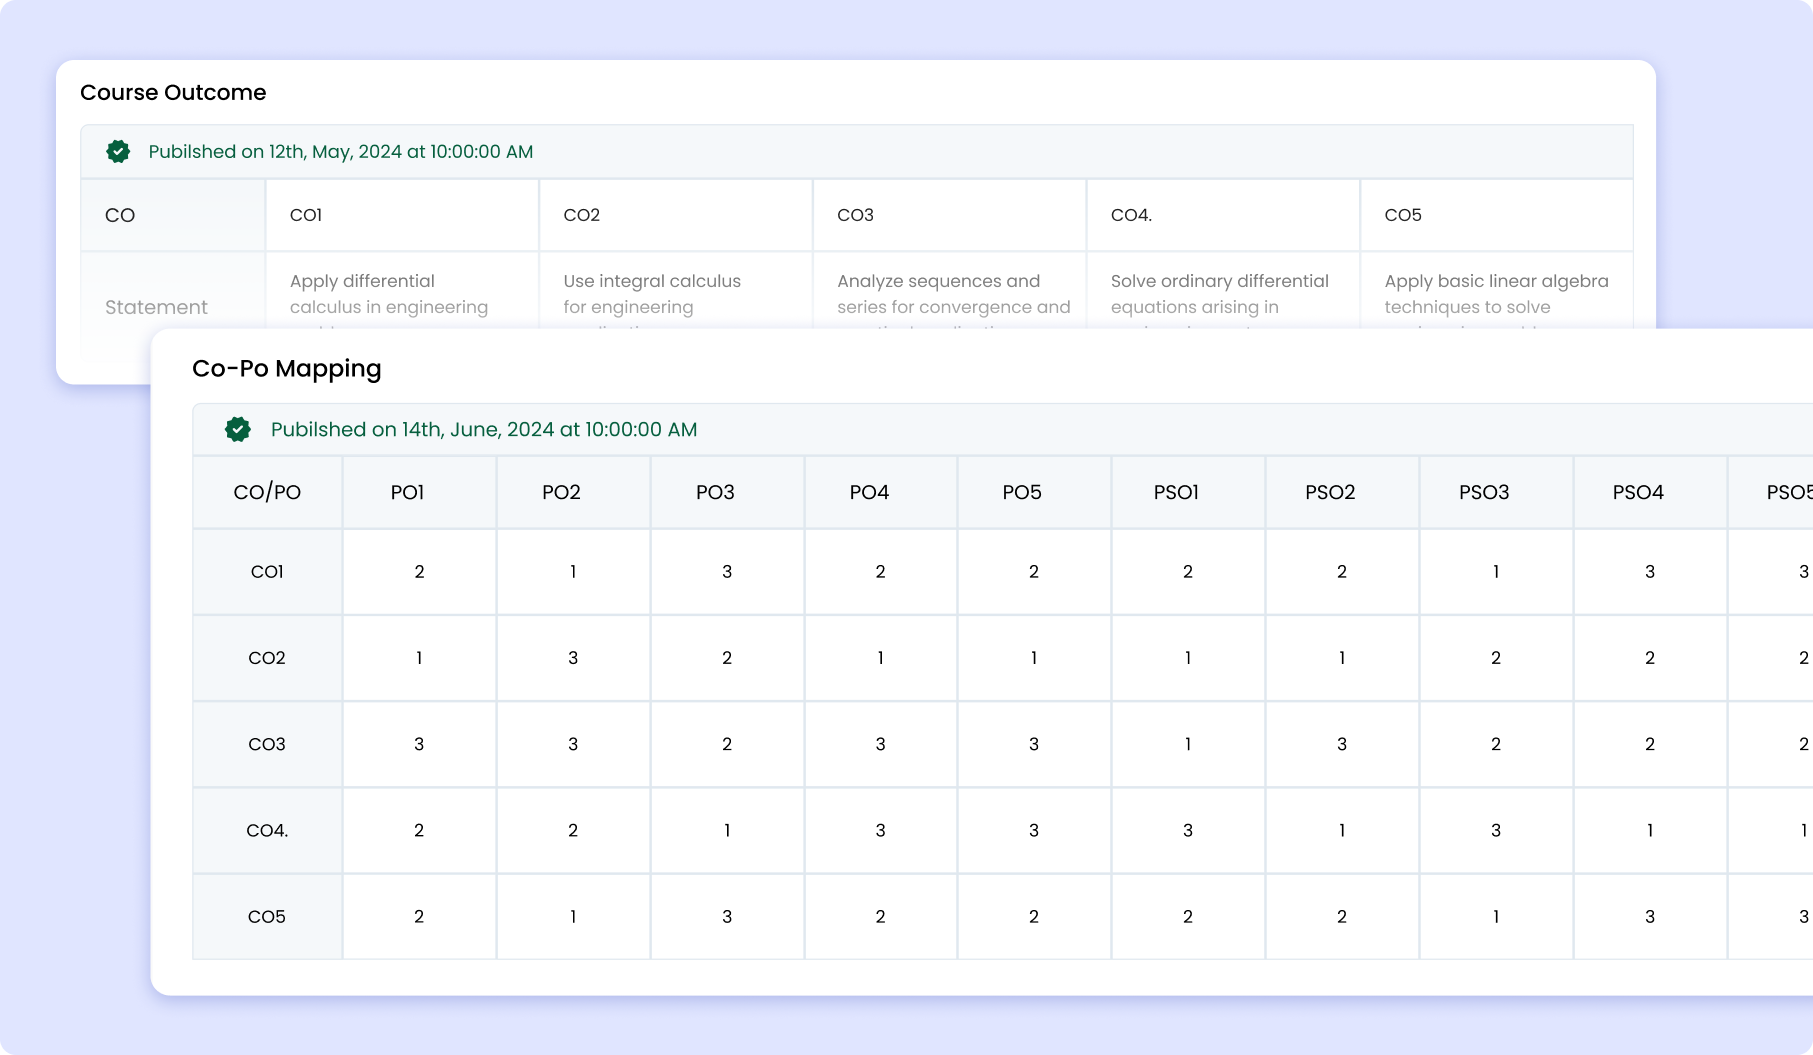Viewport: 1813px width, 1055px height.
Task: Click the PSO3 column header
Action: coord(1496,493)
